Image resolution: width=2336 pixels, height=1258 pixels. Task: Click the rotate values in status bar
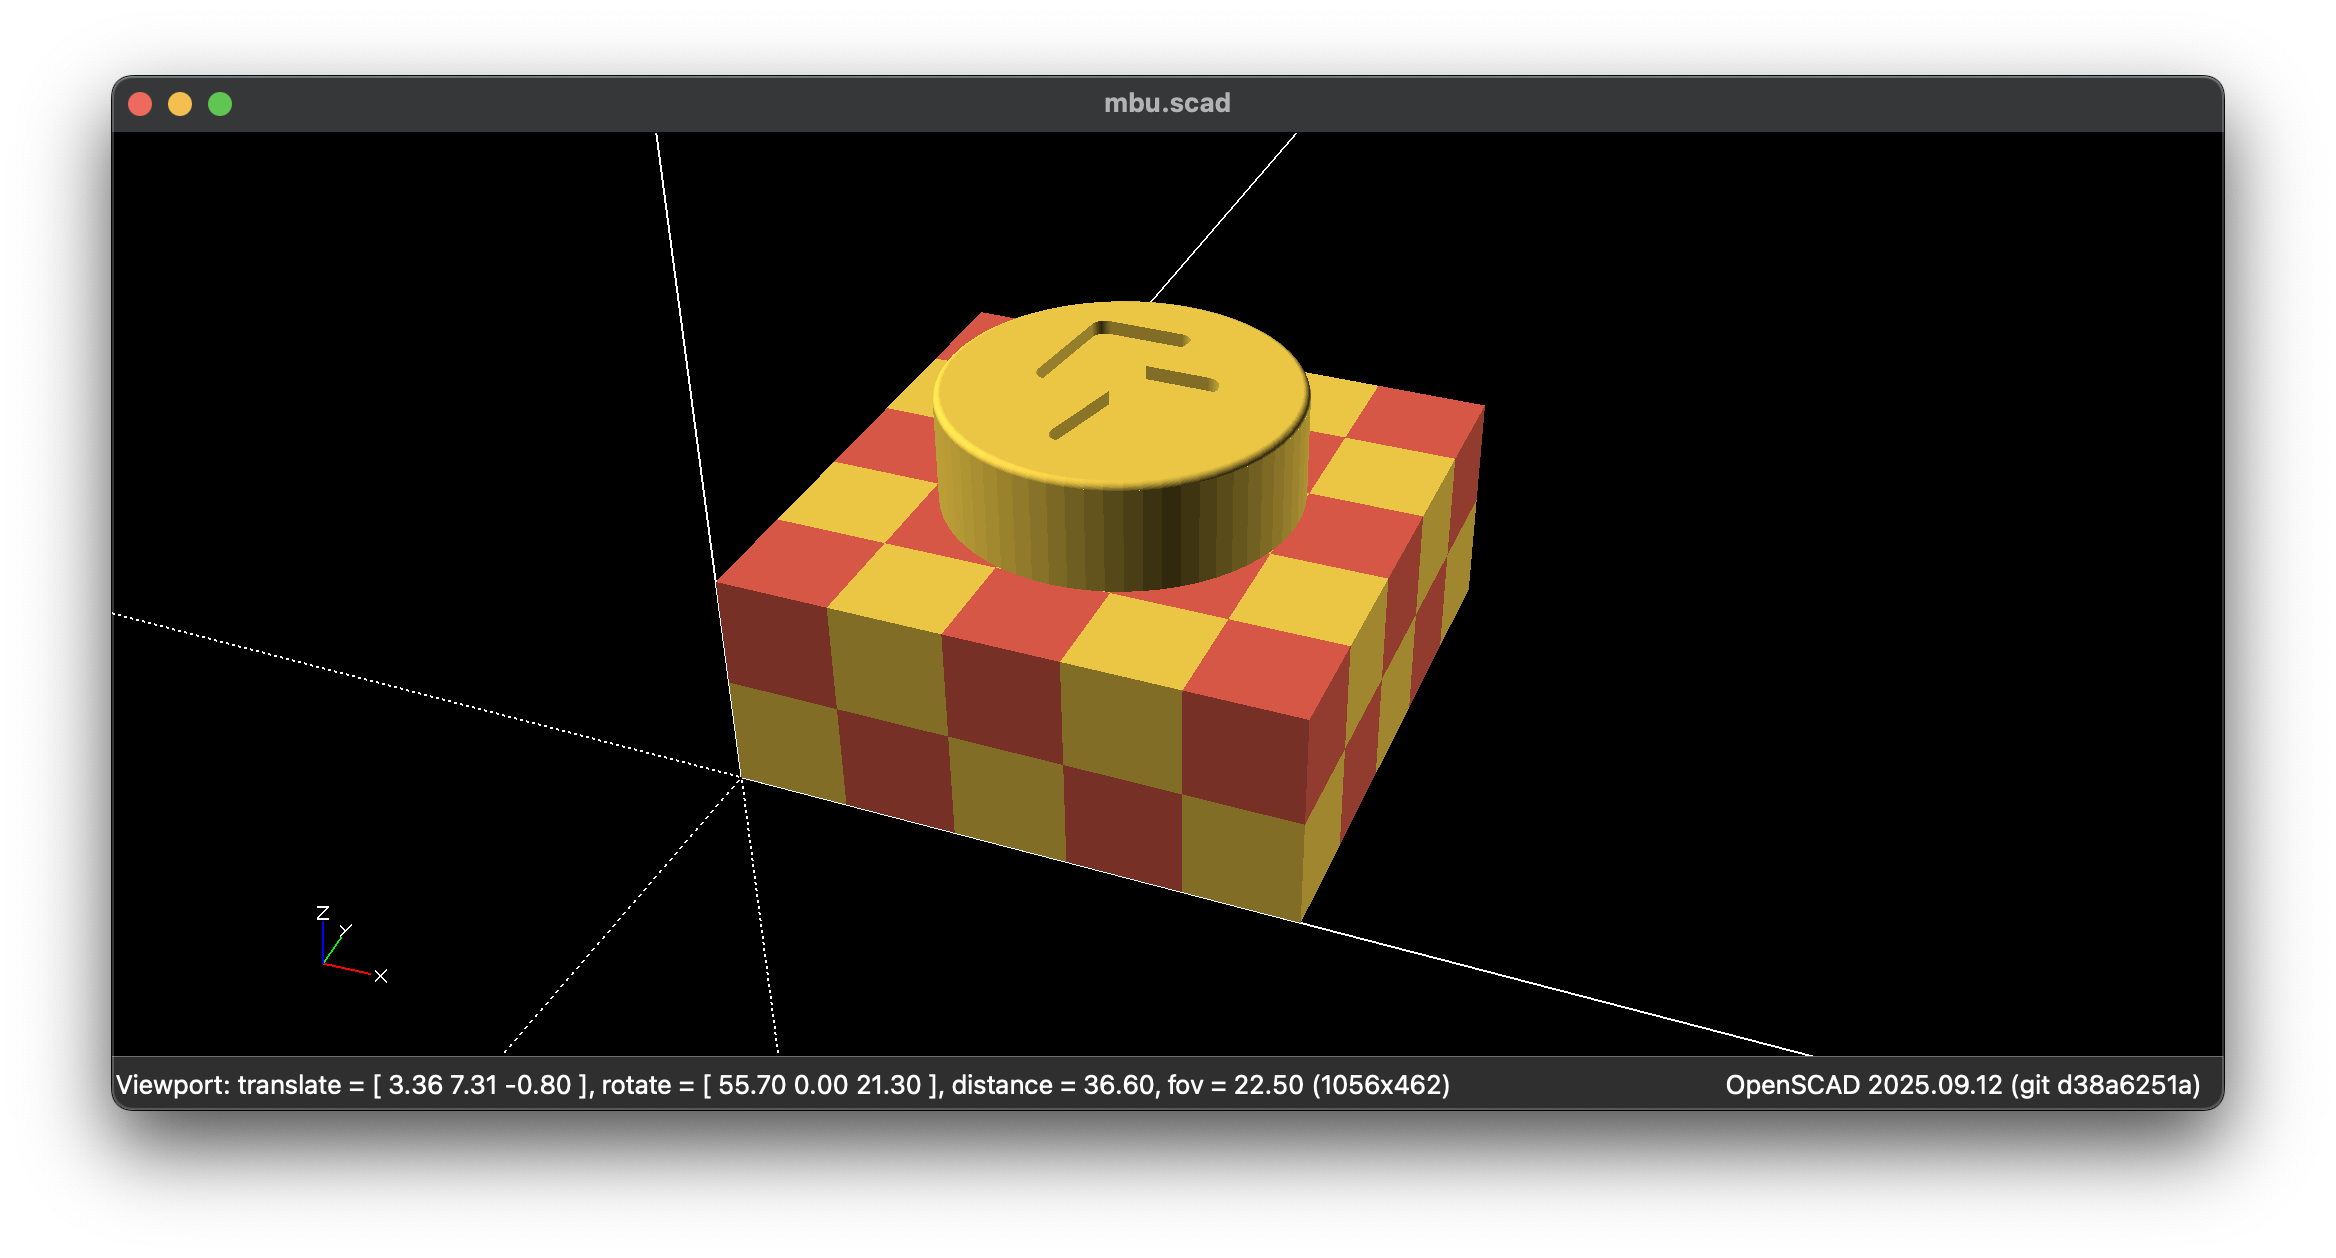pos(818,1085)
